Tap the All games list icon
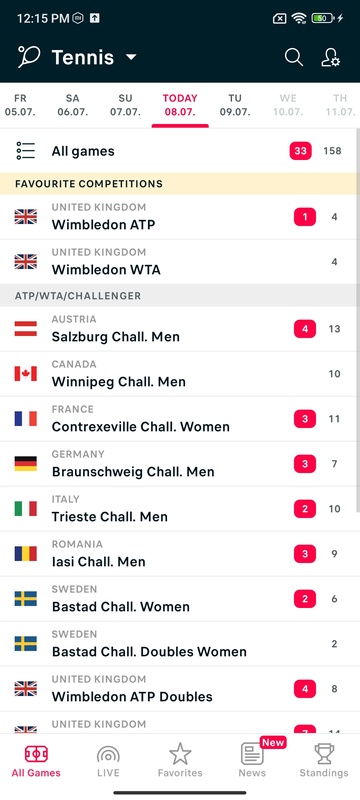The image size is (360, 800). (25, 151)
